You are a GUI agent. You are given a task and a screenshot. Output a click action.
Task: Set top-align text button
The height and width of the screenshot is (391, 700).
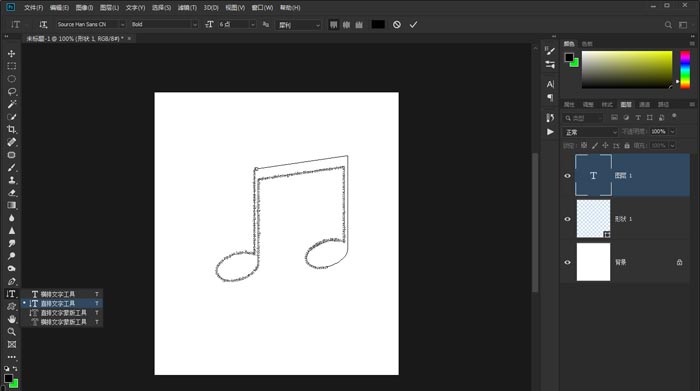[x=333, y=25]
